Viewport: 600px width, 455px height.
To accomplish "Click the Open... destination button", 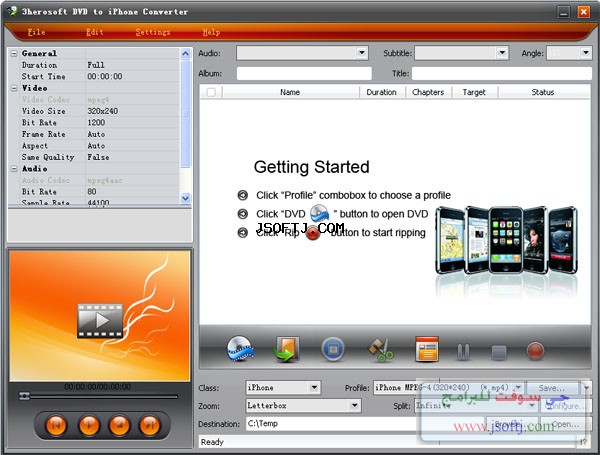I will tap(566, 424).
